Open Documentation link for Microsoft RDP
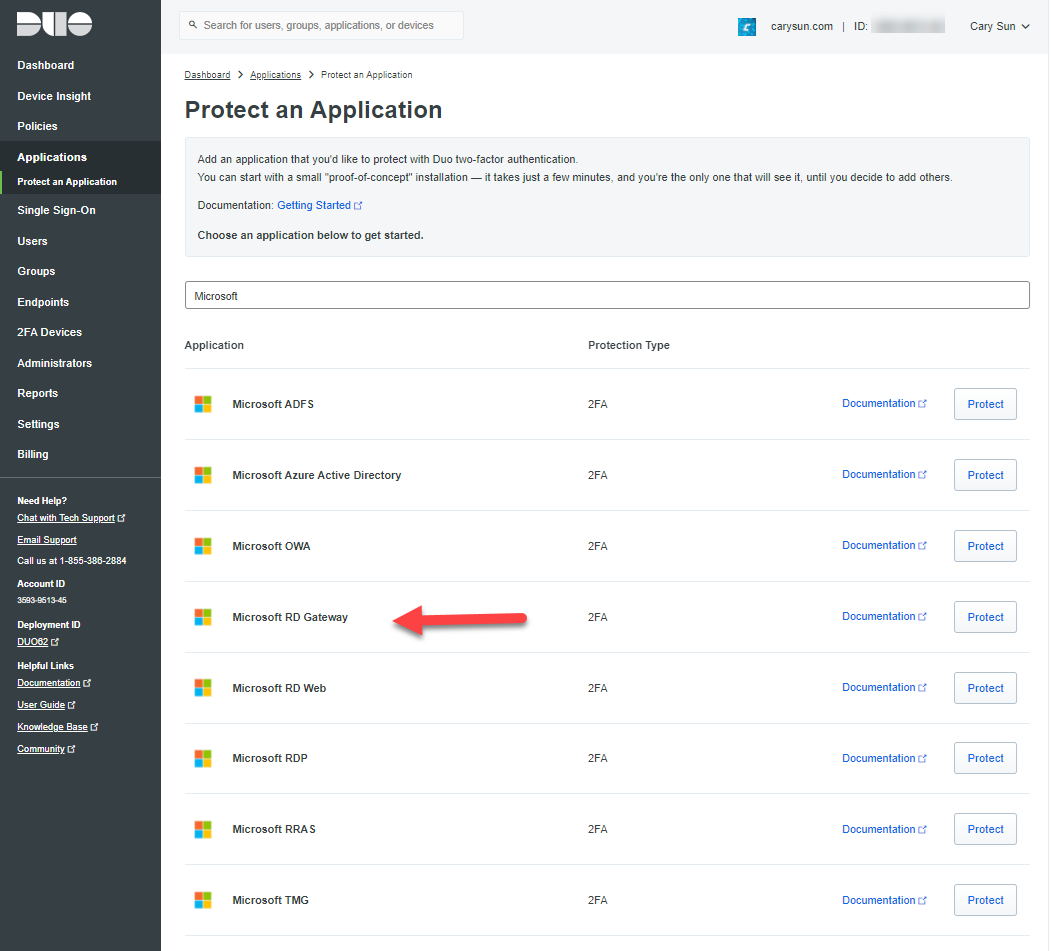This screenshot has height=951, width=1051. 885,758
